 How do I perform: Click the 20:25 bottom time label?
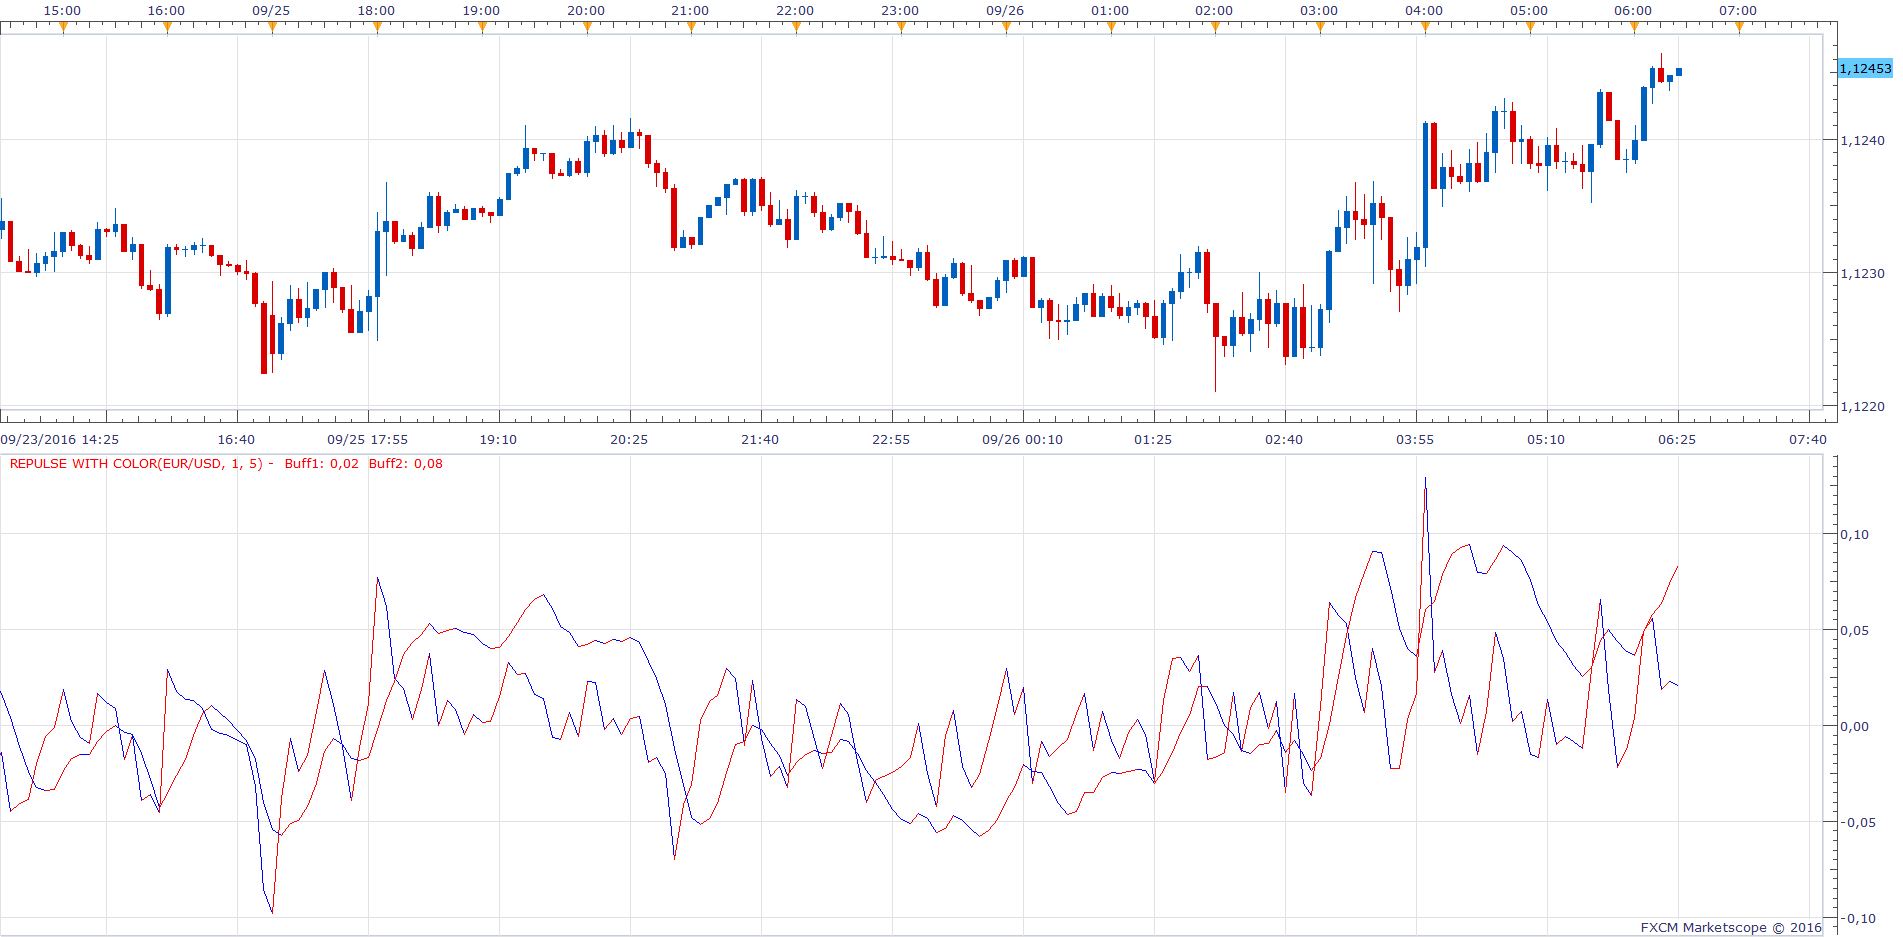629,440
